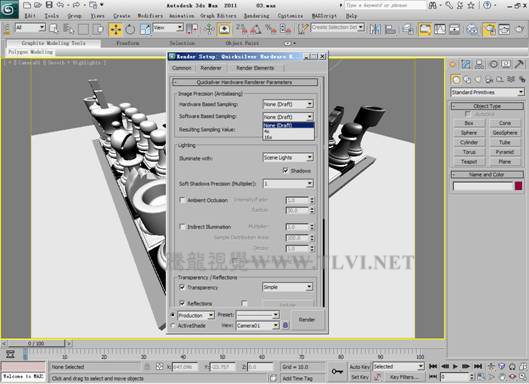Viewport: 529px width, 384px height.
Task: Click the Mirror tool icon in the toolbar
Action: coord(375,30)
